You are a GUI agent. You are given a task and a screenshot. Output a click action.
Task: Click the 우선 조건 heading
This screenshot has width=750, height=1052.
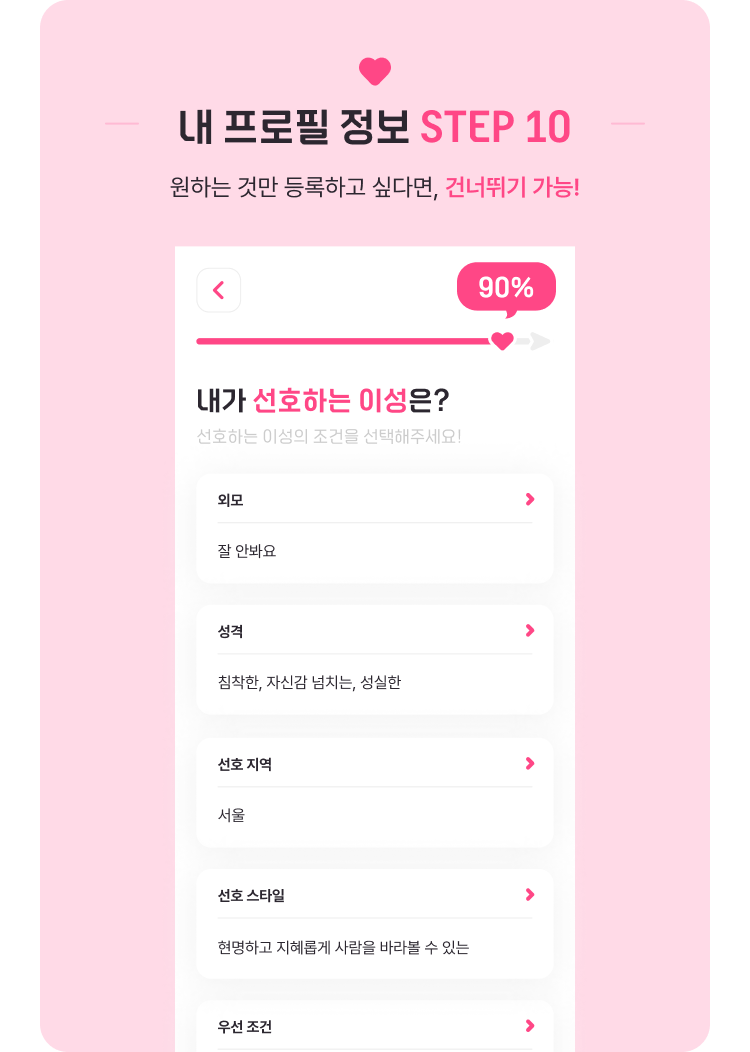coord(245,1027)
